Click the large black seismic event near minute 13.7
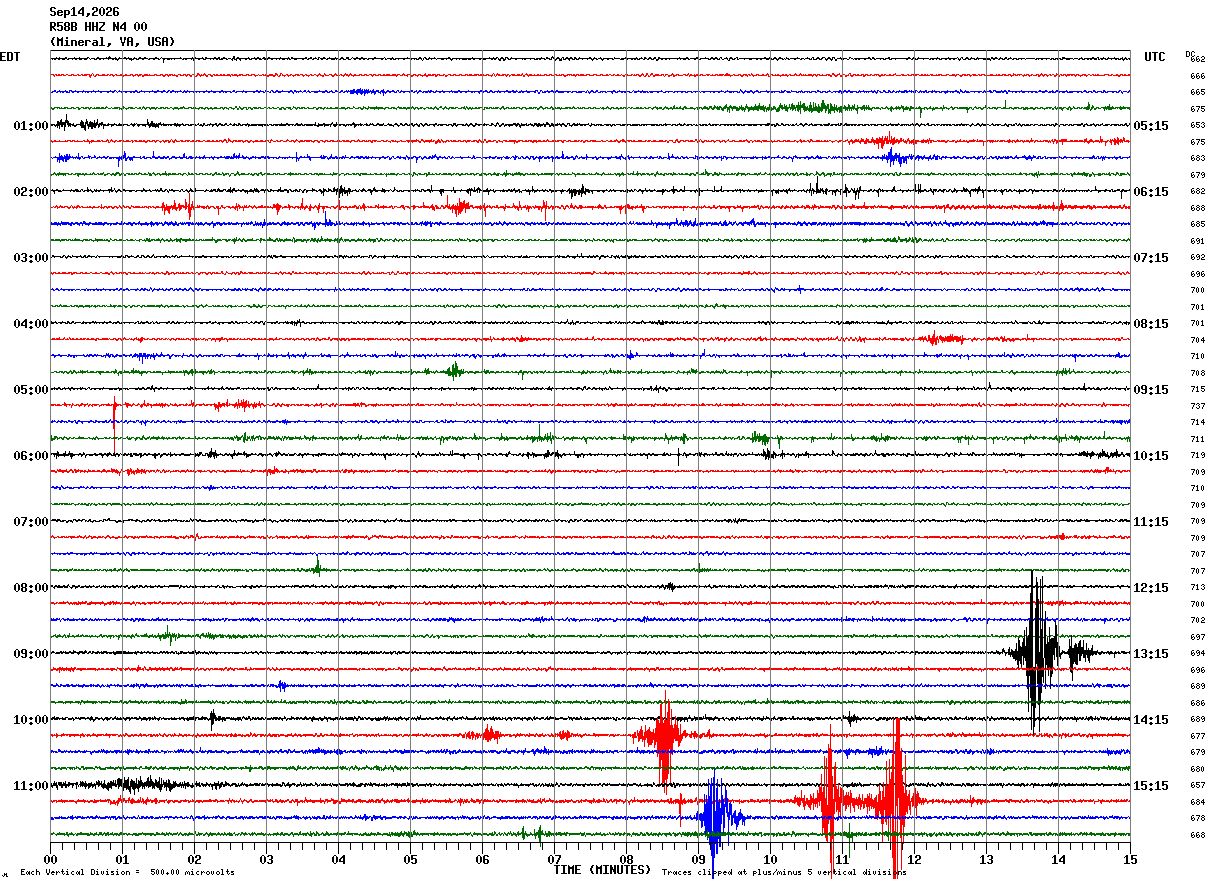This screenshot has width=1210, height=886. (x=1036, y=653)
